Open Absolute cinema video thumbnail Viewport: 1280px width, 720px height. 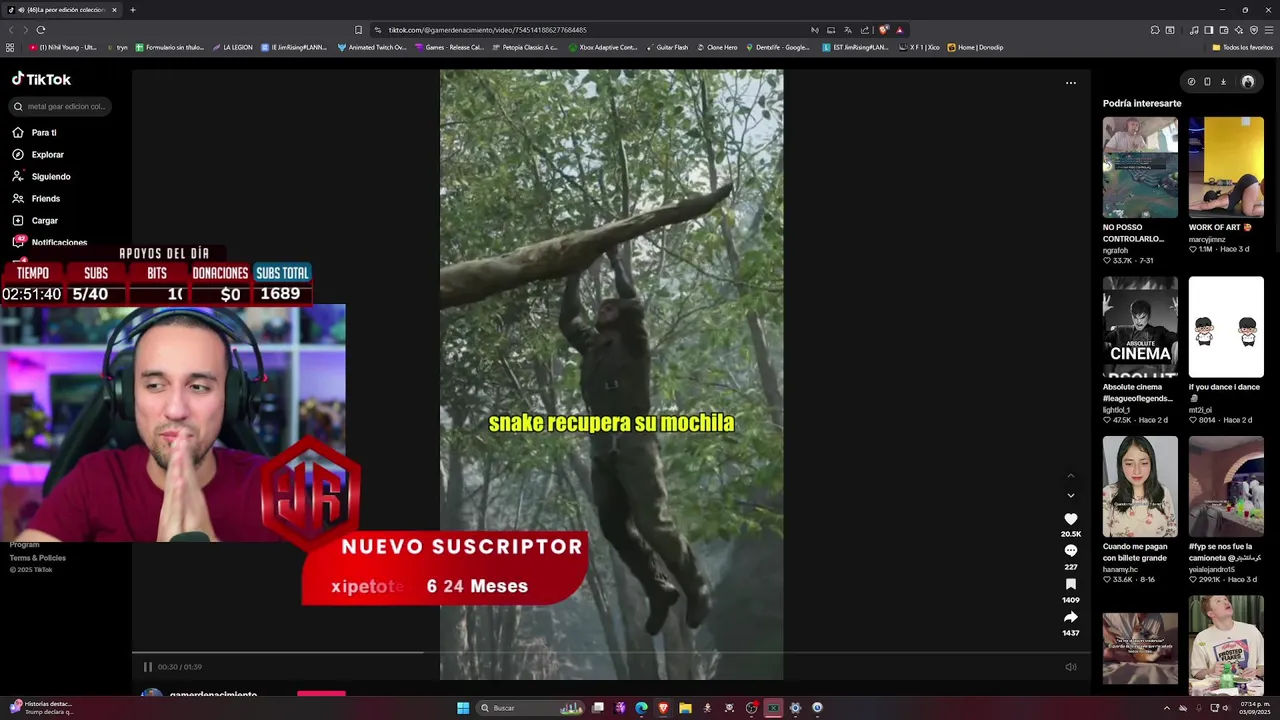tap(1140, 327)
